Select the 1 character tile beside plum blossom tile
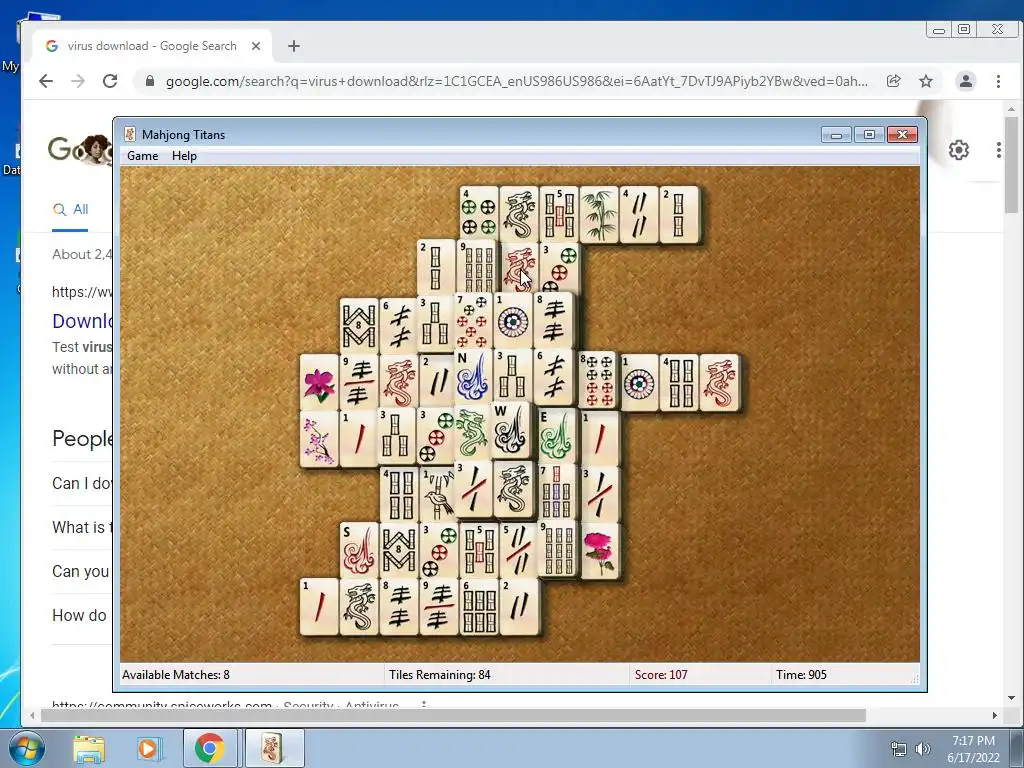The width and height of the screenshot is (1024, 768). (x=359, y=439)
